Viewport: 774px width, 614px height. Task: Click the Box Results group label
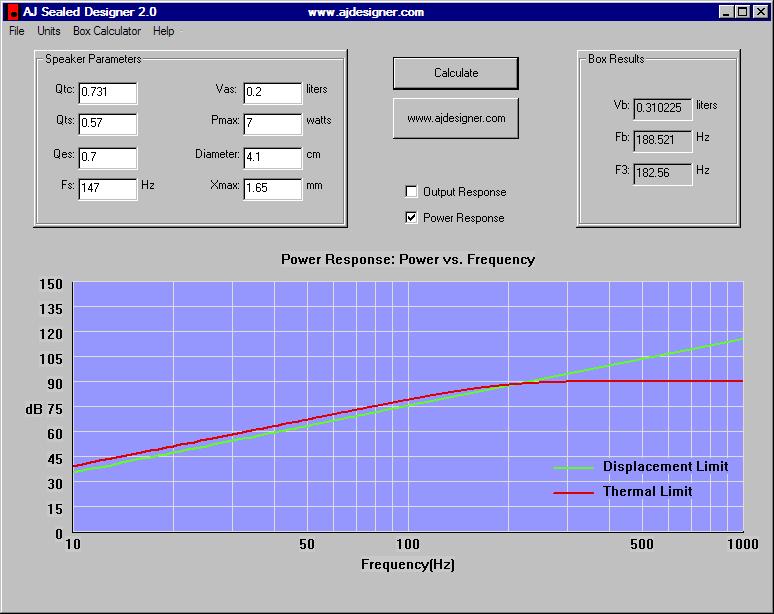point(616,59)
